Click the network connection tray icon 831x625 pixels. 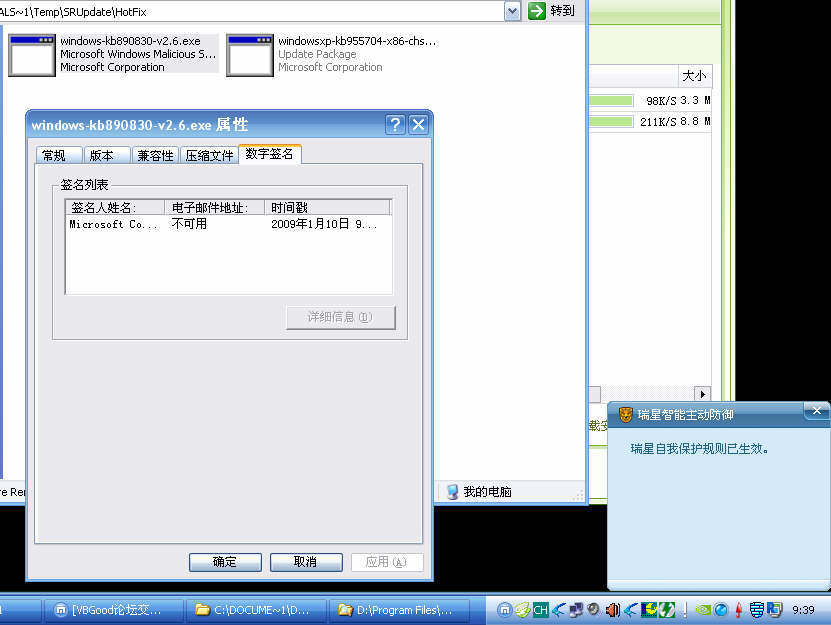click(x=576, y=610)
